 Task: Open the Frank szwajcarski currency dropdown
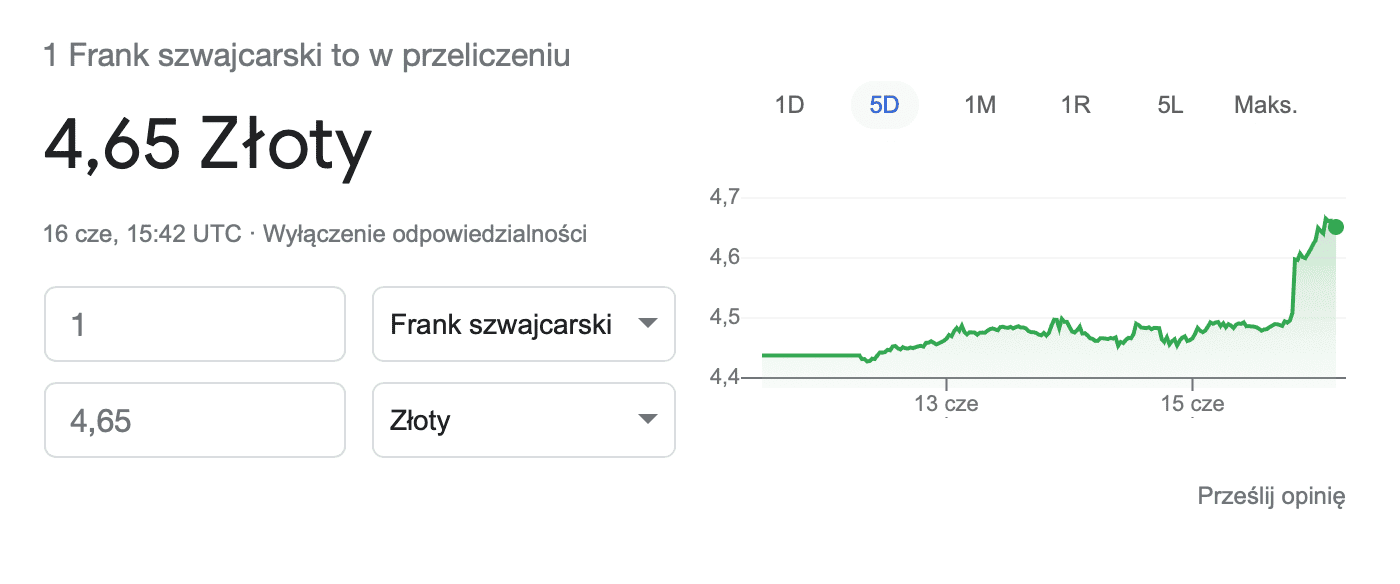pyautogui.click(x=524, y=324)
